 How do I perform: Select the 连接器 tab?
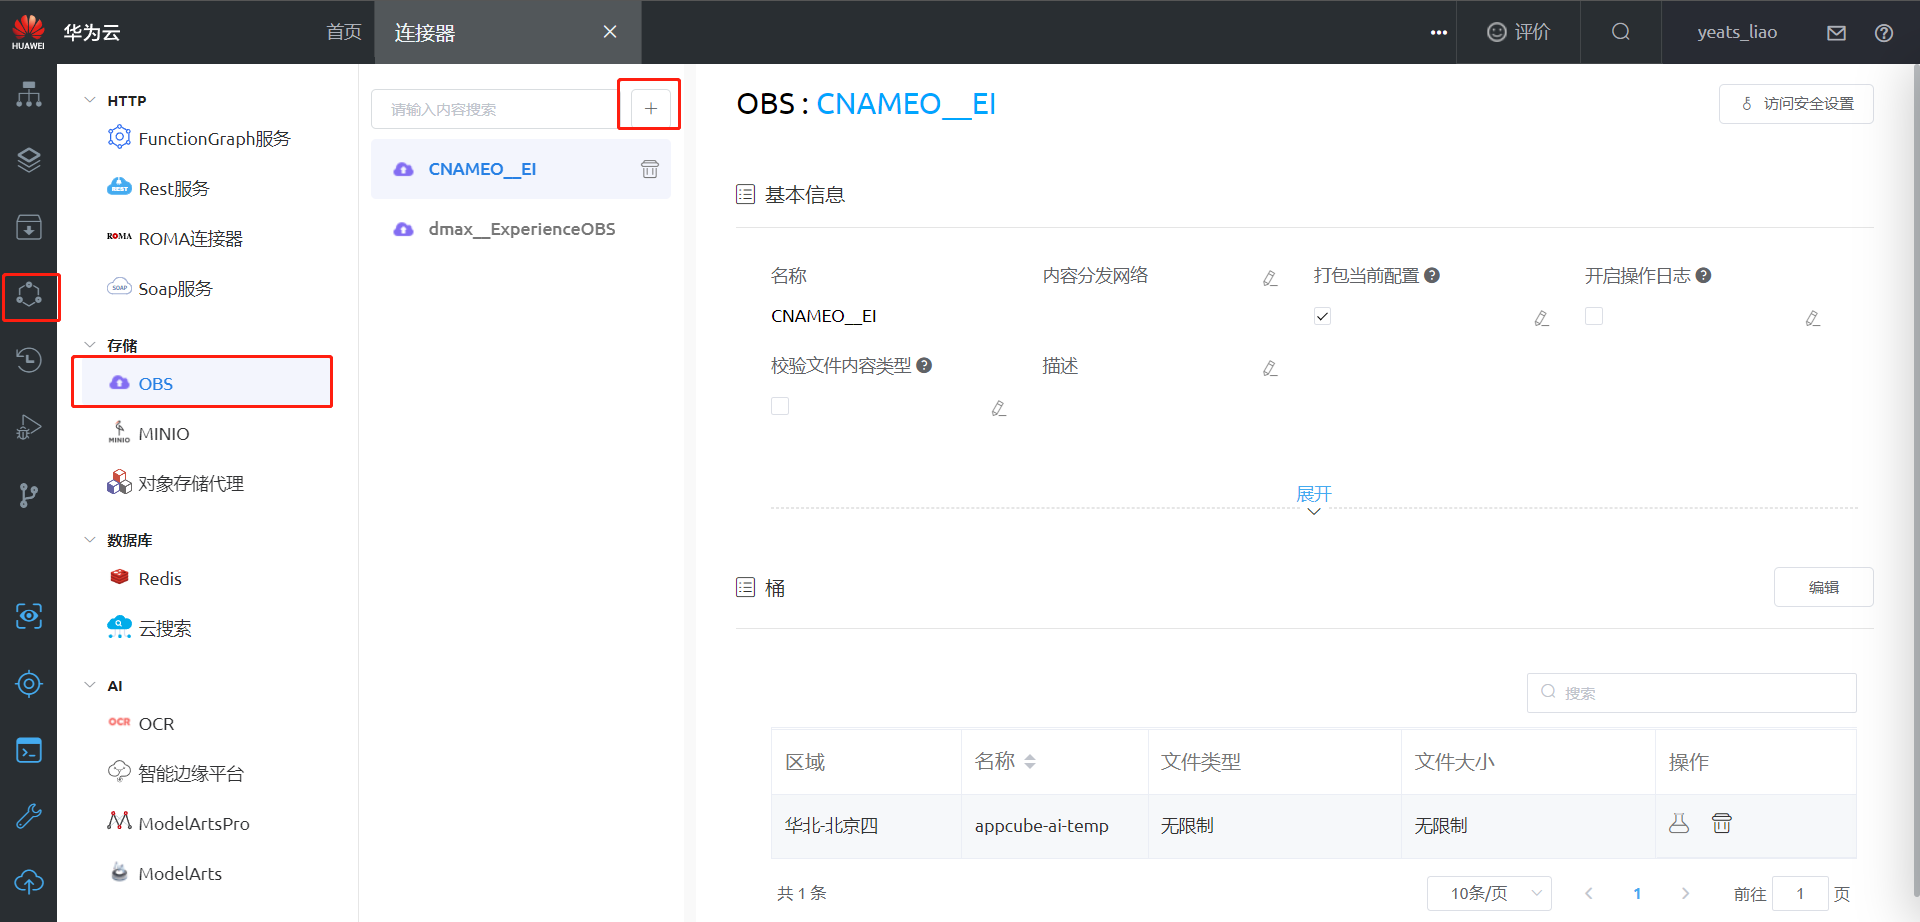click(425, 32)
